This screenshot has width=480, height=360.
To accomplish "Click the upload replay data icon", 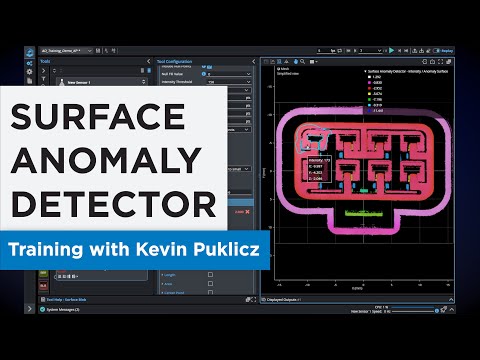I will (x=414, y=51).
